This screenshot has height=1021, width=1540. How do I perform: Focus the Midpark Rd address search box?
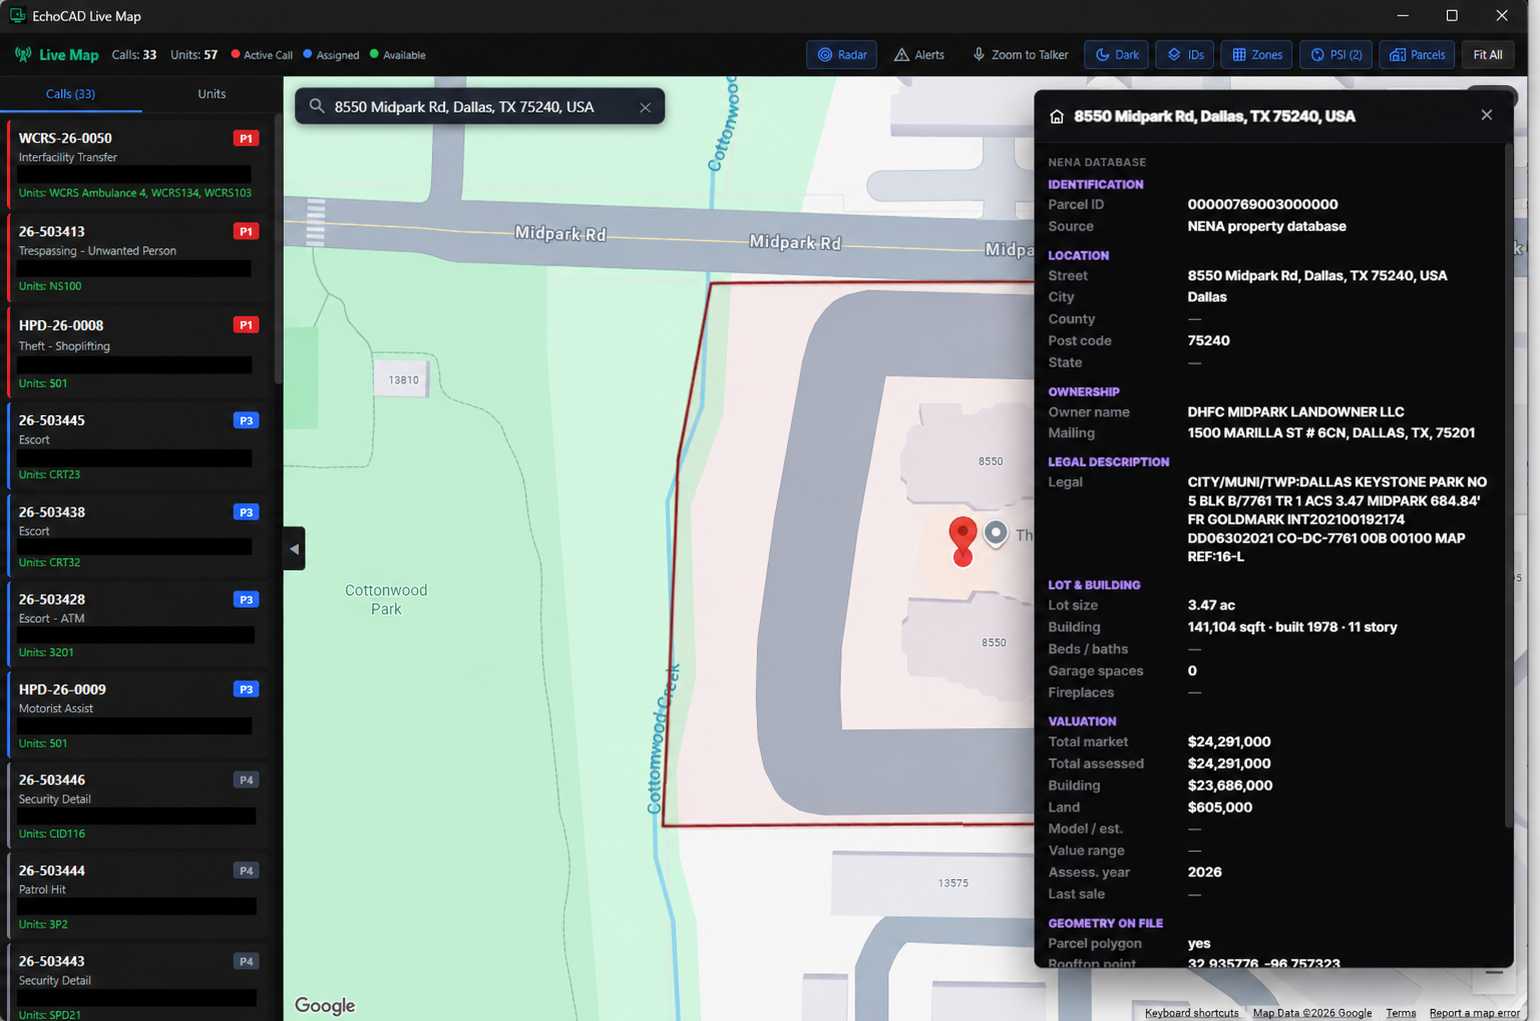pyautogui.click(x=480, y=107)
